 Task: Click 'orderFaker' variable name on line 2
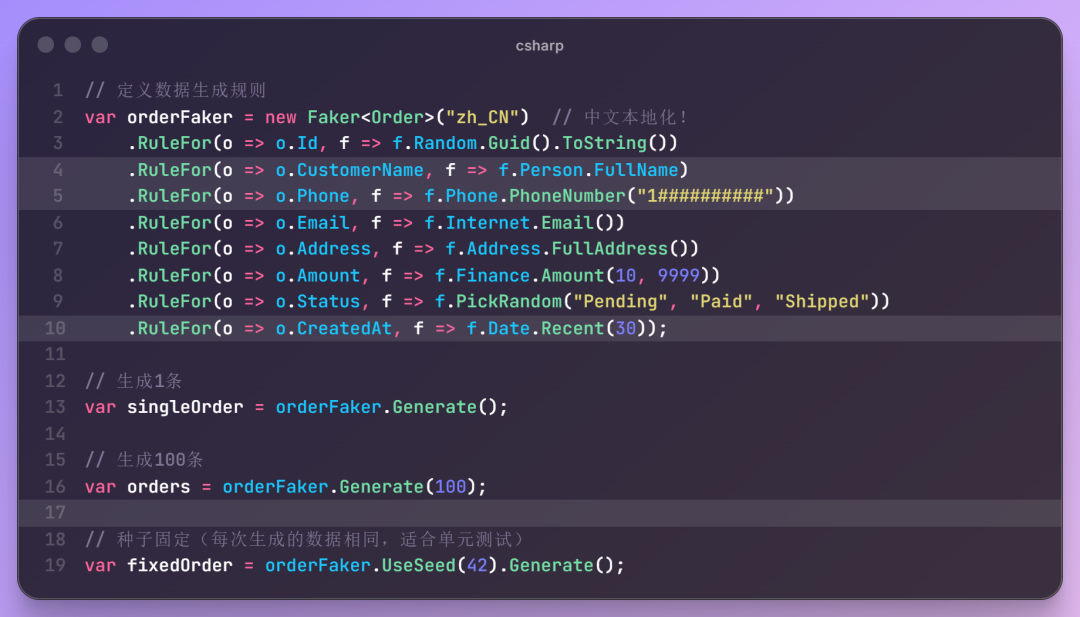point(180,117)
